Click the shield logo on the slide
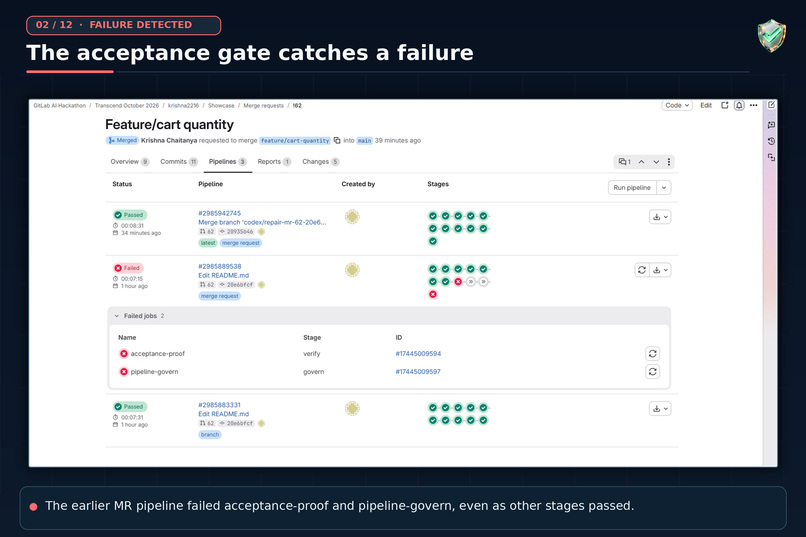Screen dimensions: 806x537 (771, 36)
